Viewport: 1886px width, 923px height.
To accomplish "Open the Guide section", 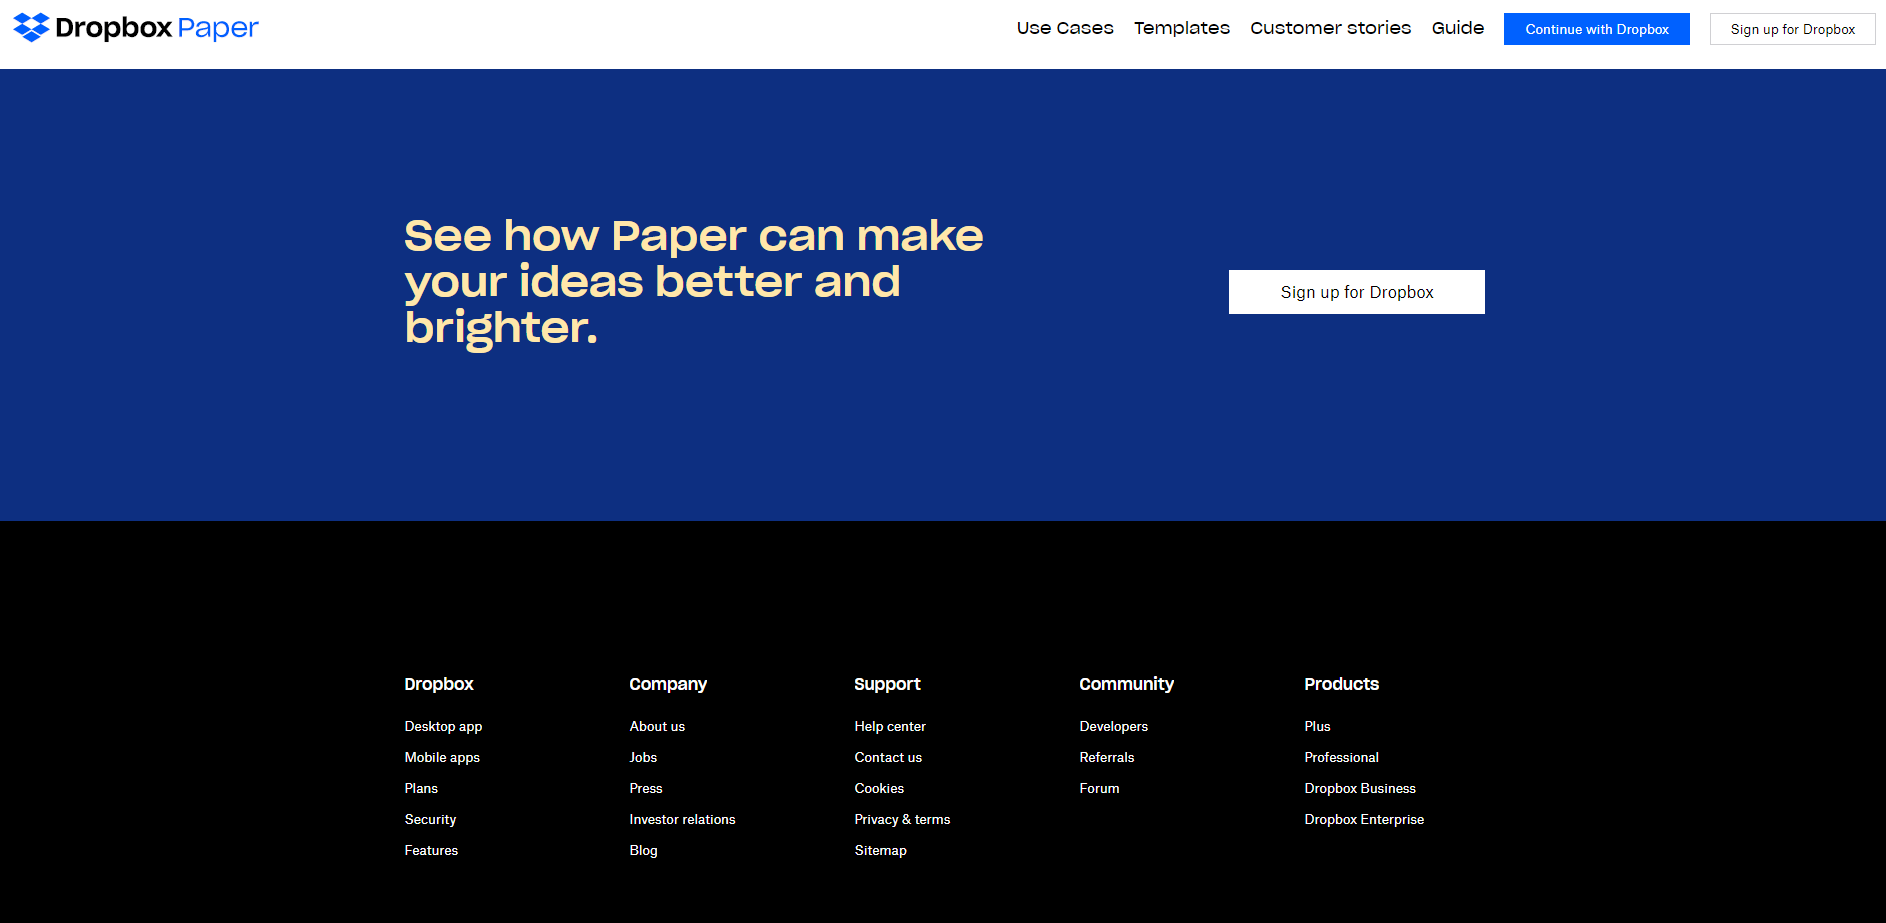I will coord(1457,28).
